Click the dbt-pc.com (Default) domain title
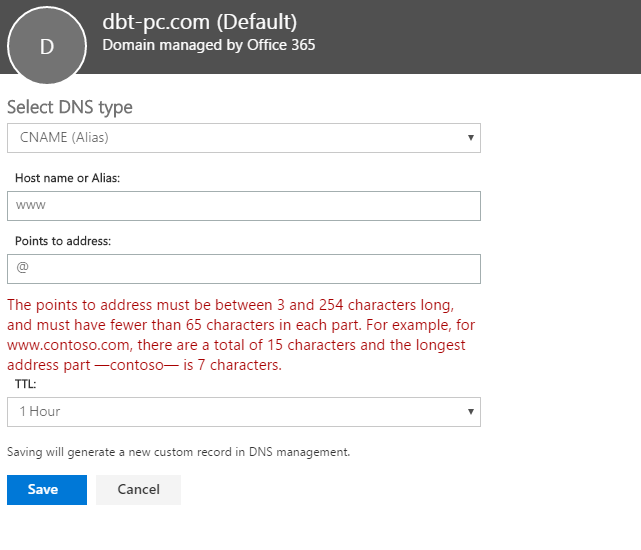 click(200, 21)
